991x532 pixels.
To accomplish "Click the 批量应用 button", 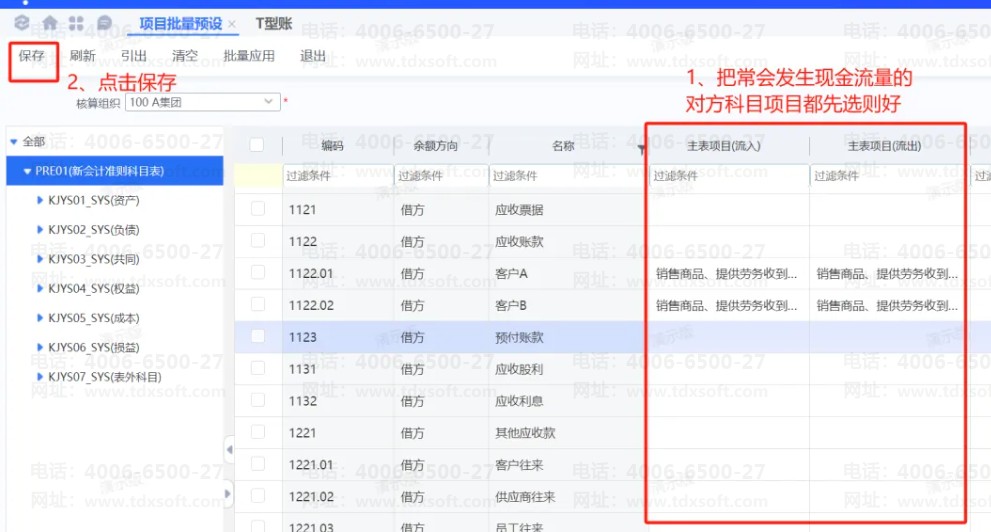I will click(249, 56).
